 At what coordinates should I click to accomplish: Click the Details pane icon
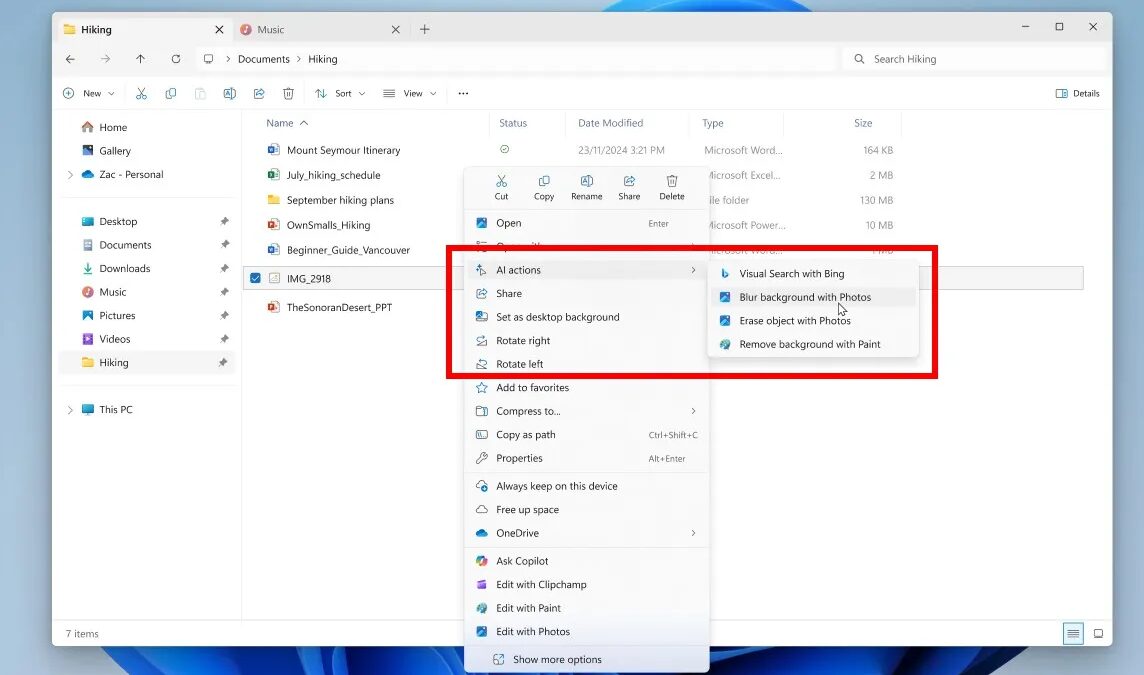(1077, 93)
